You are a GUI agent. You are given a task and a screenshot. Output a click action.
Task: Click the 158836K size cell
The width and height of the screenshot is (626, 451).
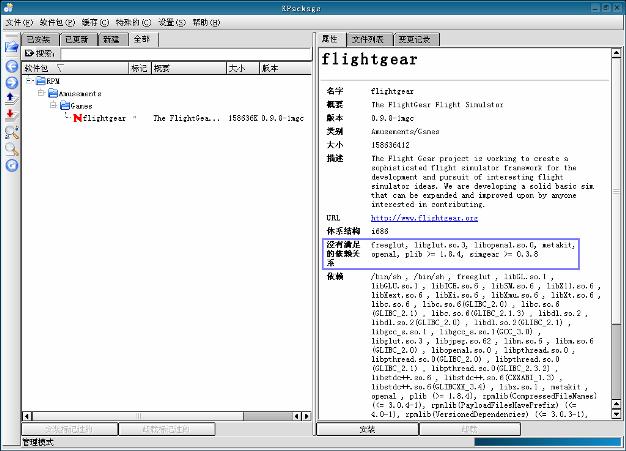243,118
